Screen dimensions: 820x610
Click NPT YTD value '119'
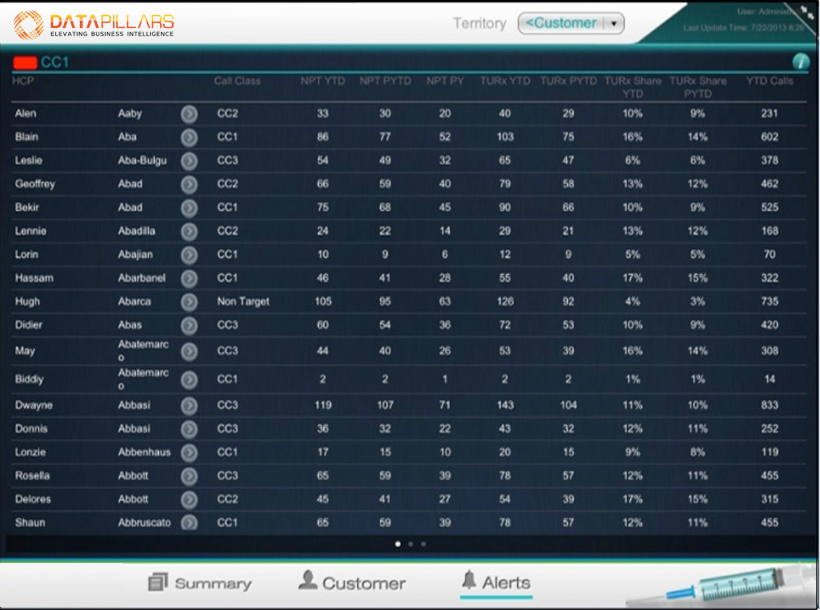click(x=323, y=405)
